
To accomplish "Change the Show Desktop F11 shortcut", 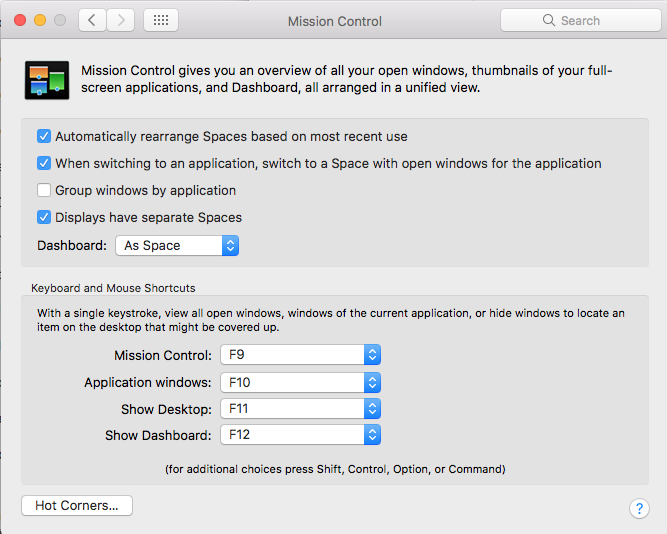I will (x=300, y=408).
